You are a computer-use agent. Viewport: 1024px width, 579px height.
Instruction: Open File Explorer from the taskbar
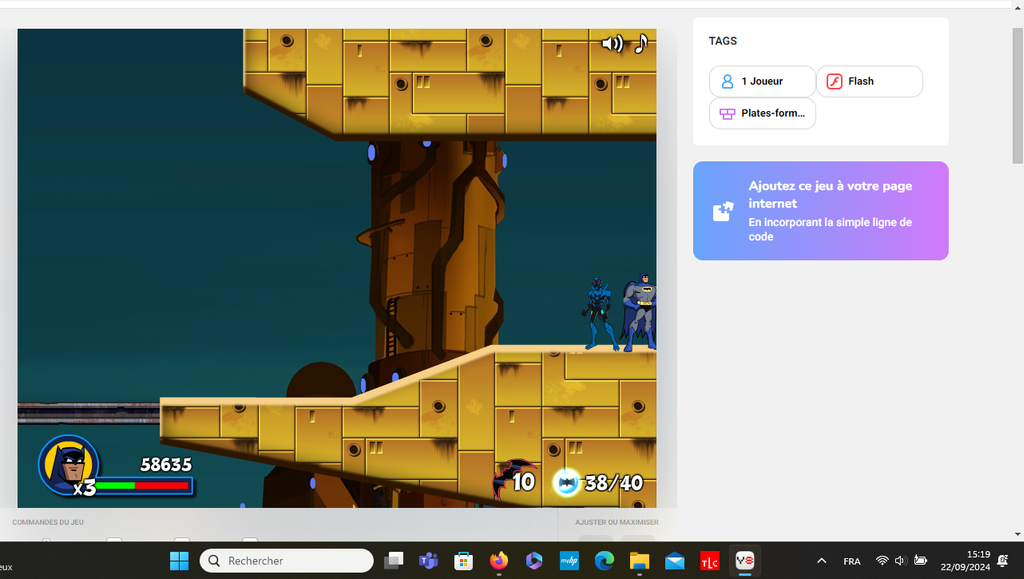(639, 561)
